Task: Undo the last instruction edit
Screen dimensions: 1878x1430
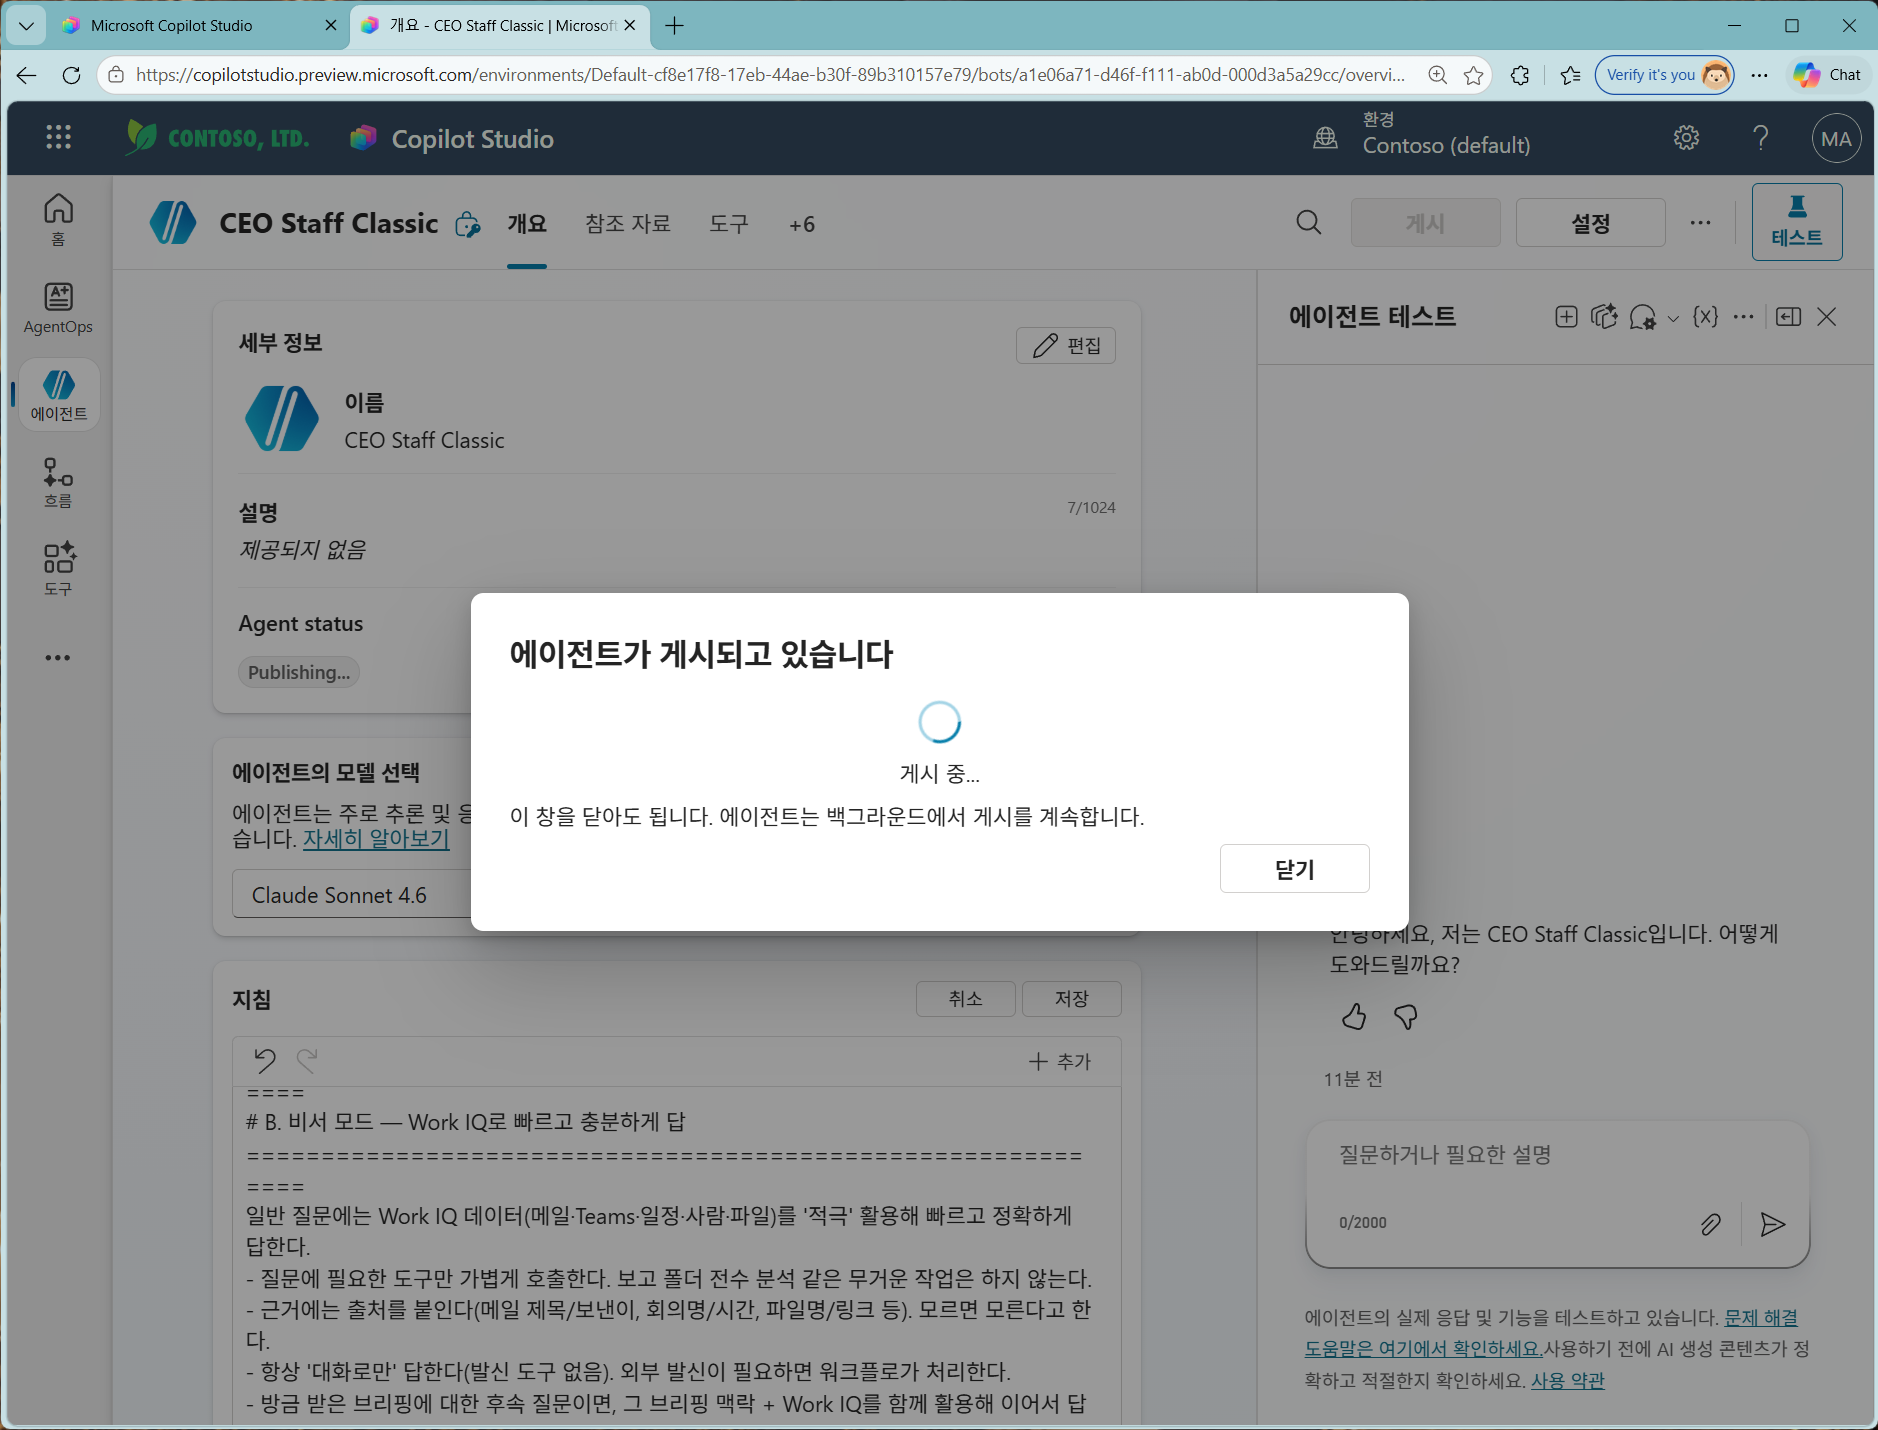Action: pyautogui.click(x=265, y=1060)
